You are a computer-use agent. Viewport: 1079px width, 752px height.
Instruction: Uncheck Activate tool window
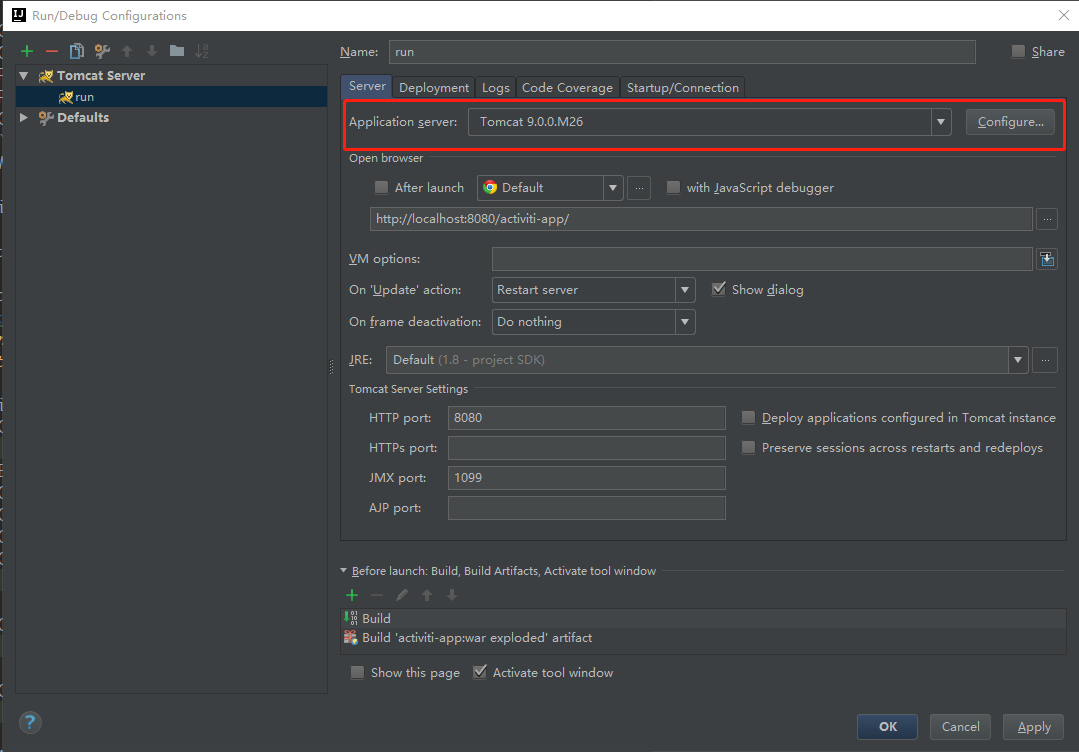(480, 672)
